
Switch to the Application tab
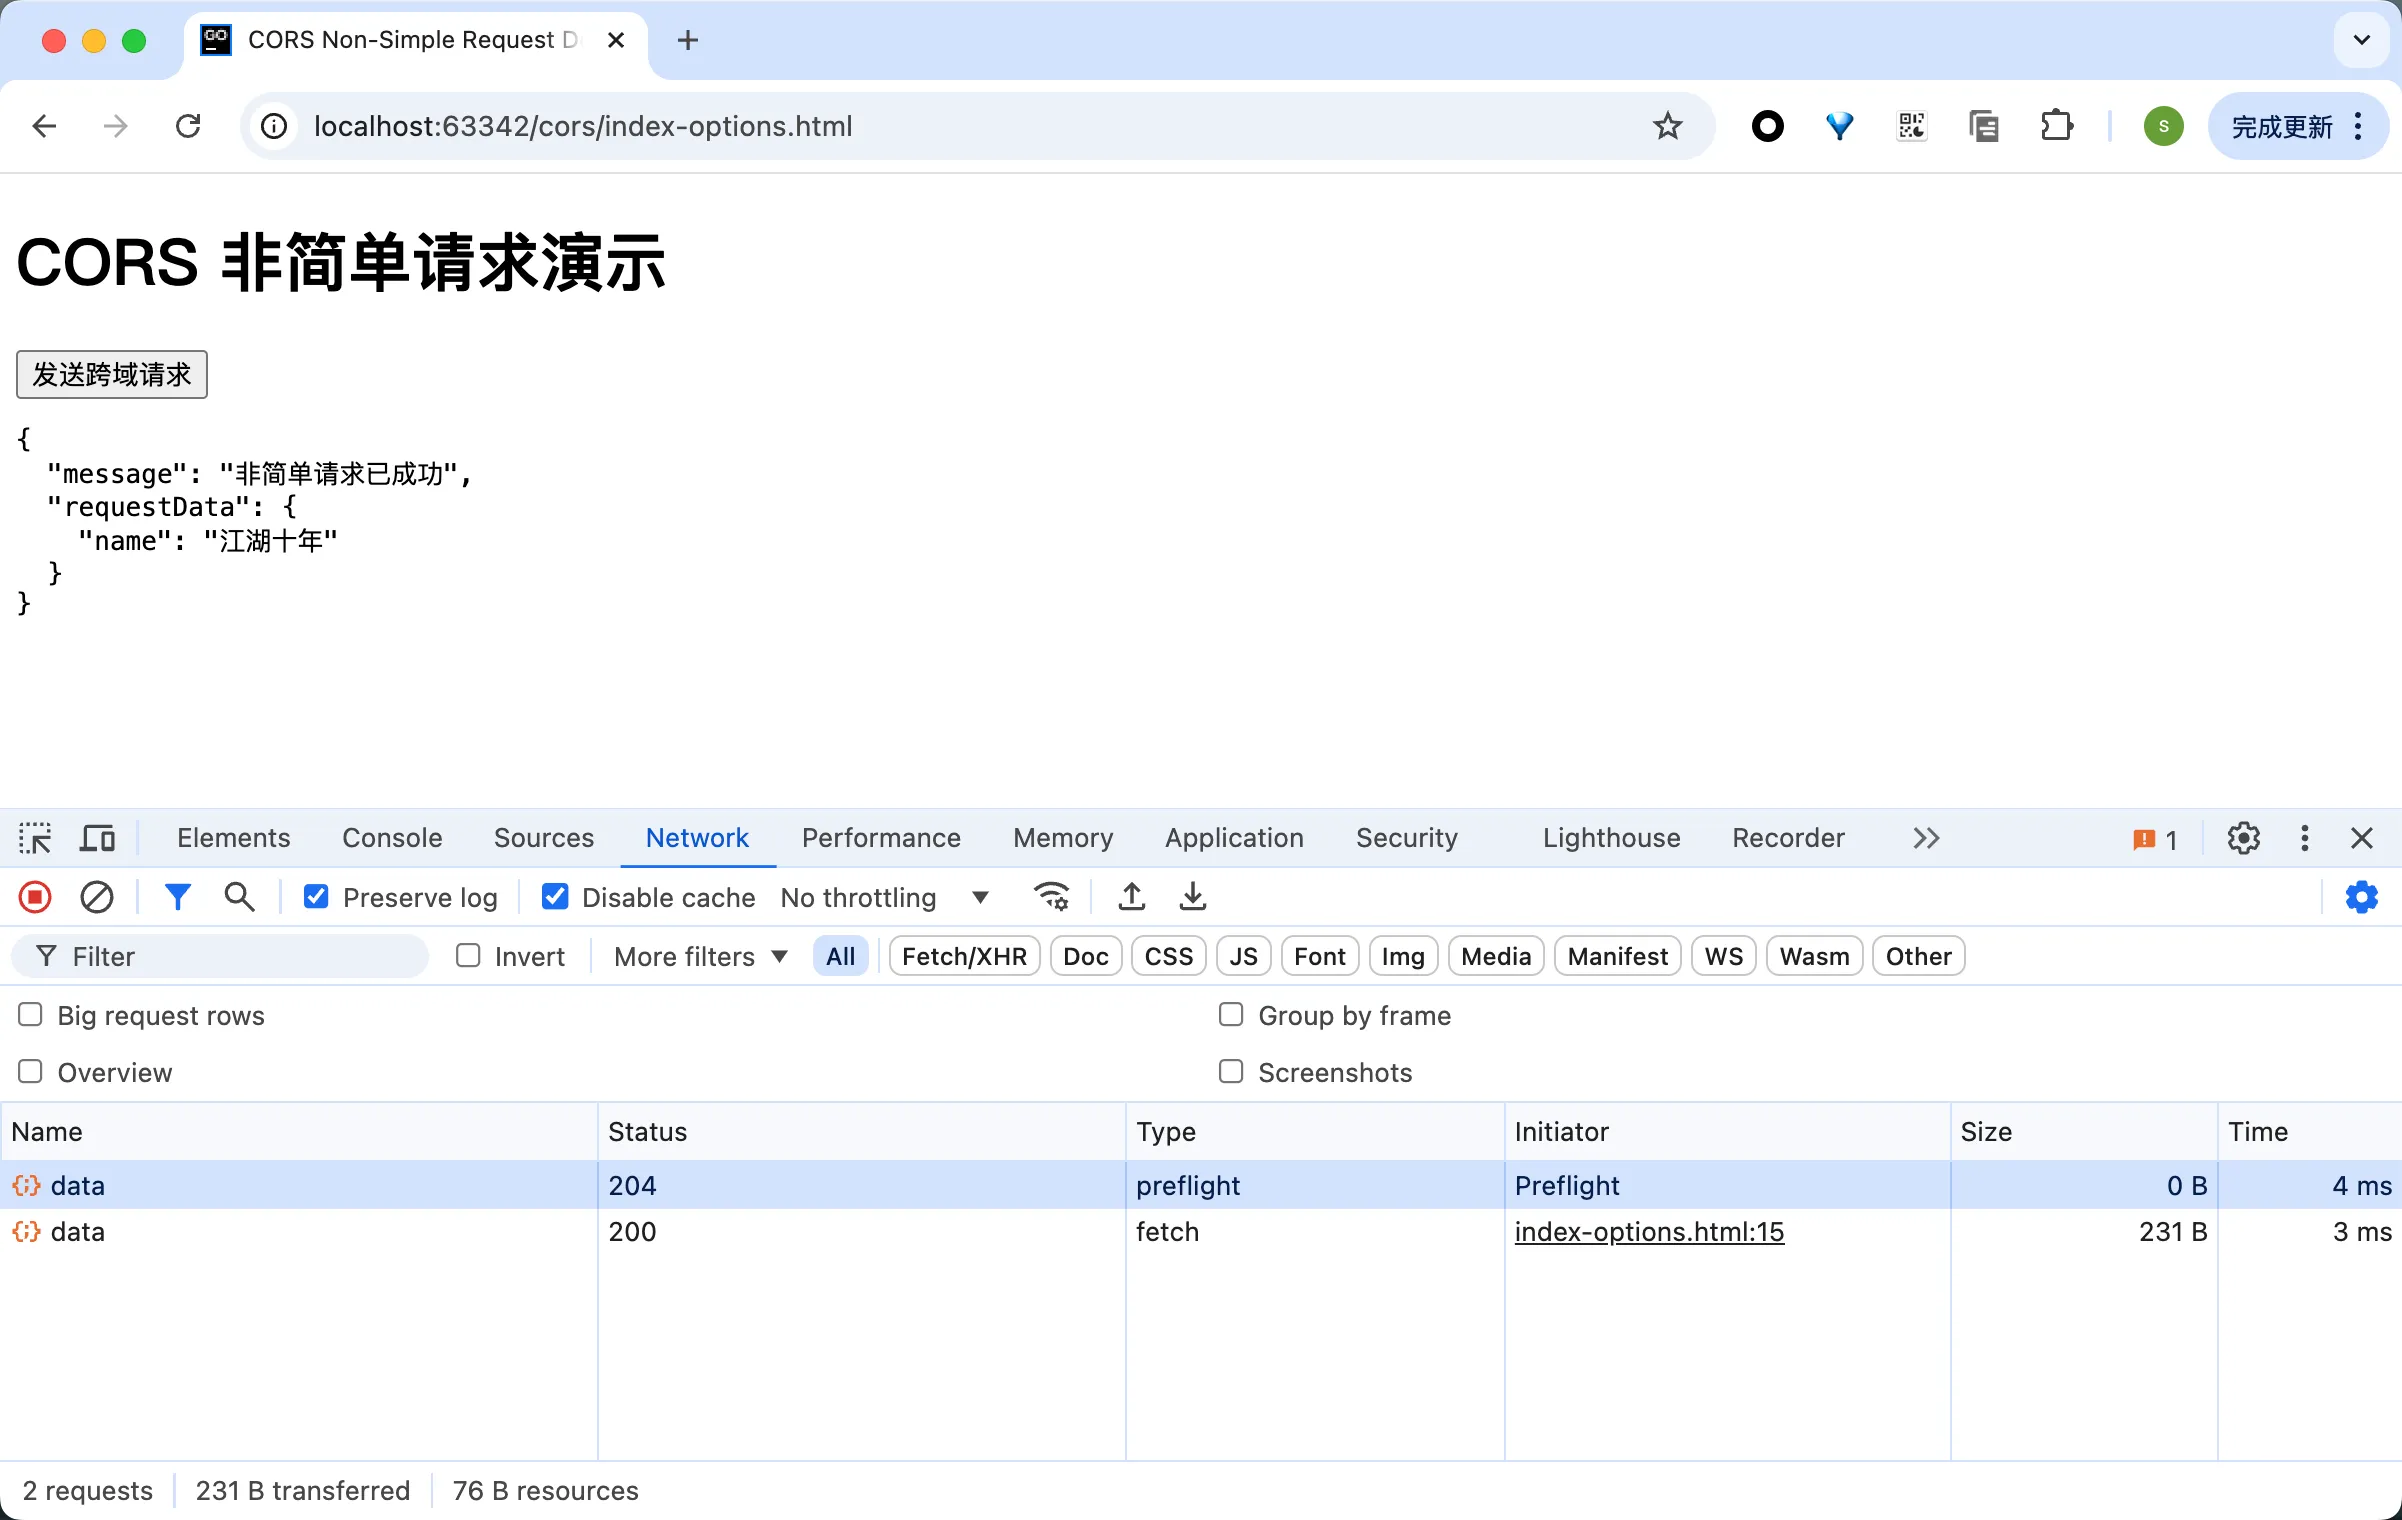[x=1236, y=837]
